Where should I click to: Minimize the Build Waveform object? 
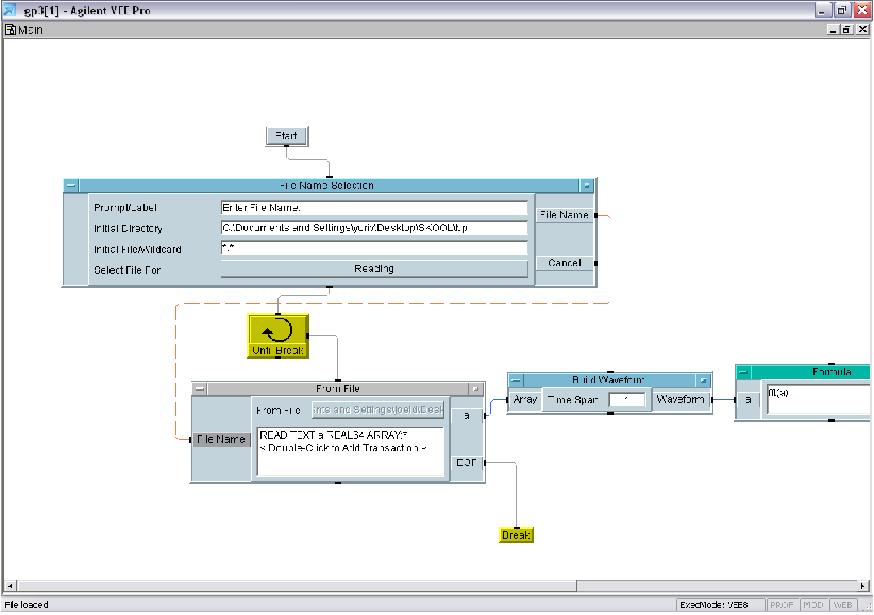pyautogui.click(x=703, y=380)
